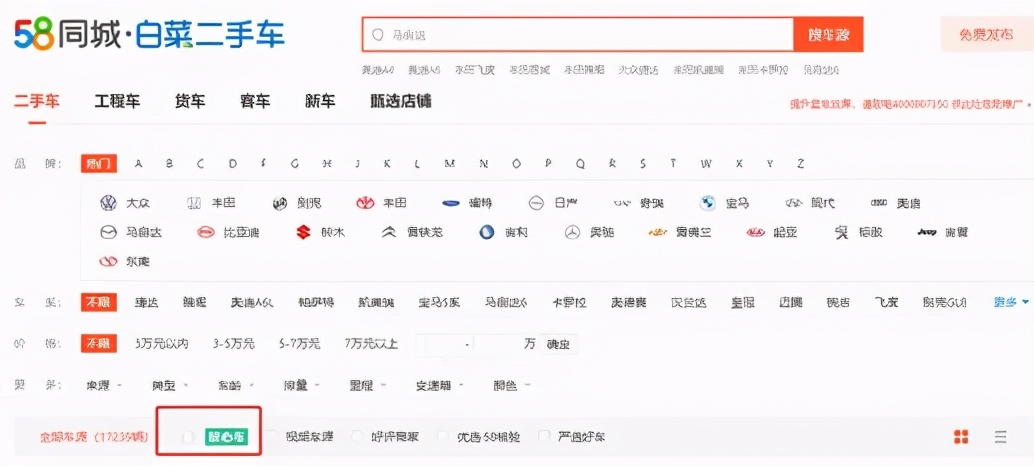
Task: Click the main search input field
Action: coord(578,34)
